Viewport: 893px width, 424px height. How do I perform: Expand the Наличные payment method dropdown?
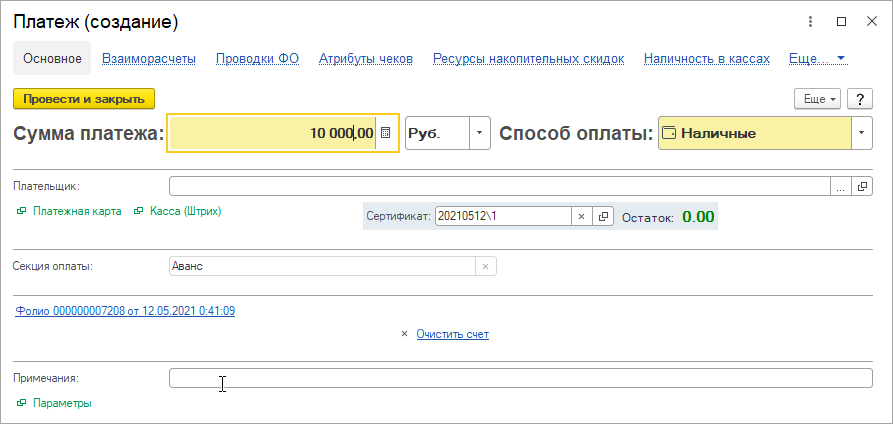[x=862, y=133]
